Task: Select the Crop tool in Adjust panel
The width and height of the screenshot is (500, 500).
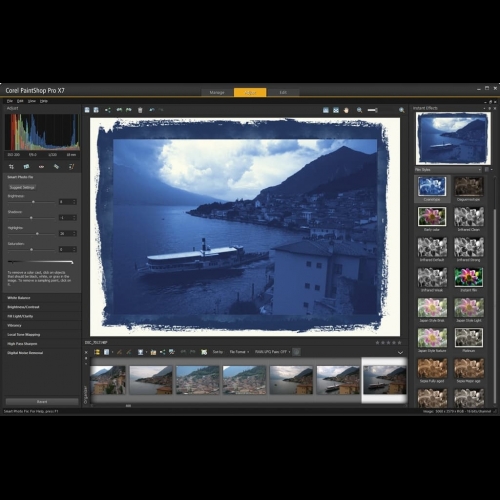Action: pos(11,166)
